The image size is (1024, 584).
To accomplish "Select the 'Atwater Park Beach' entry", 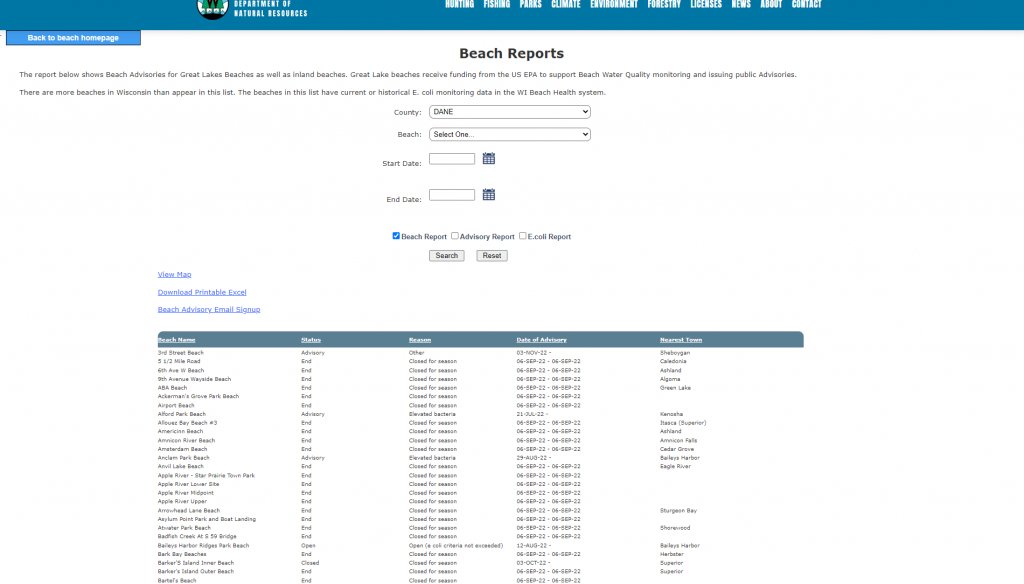I will (184, 528).
